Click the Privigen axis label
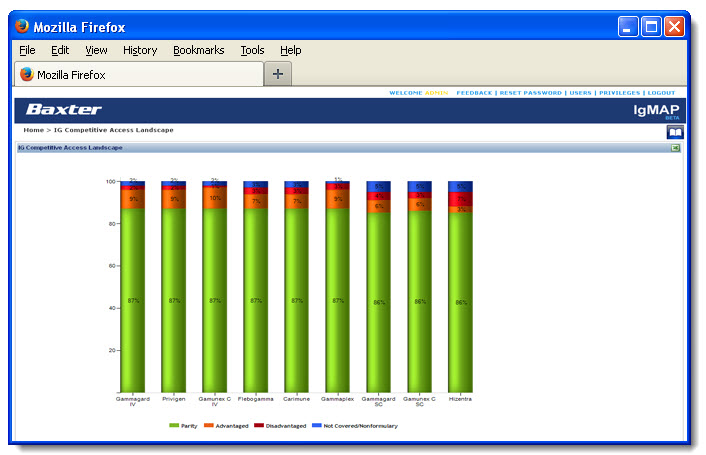Screen dimensions: 706x455 pos(174,399)
